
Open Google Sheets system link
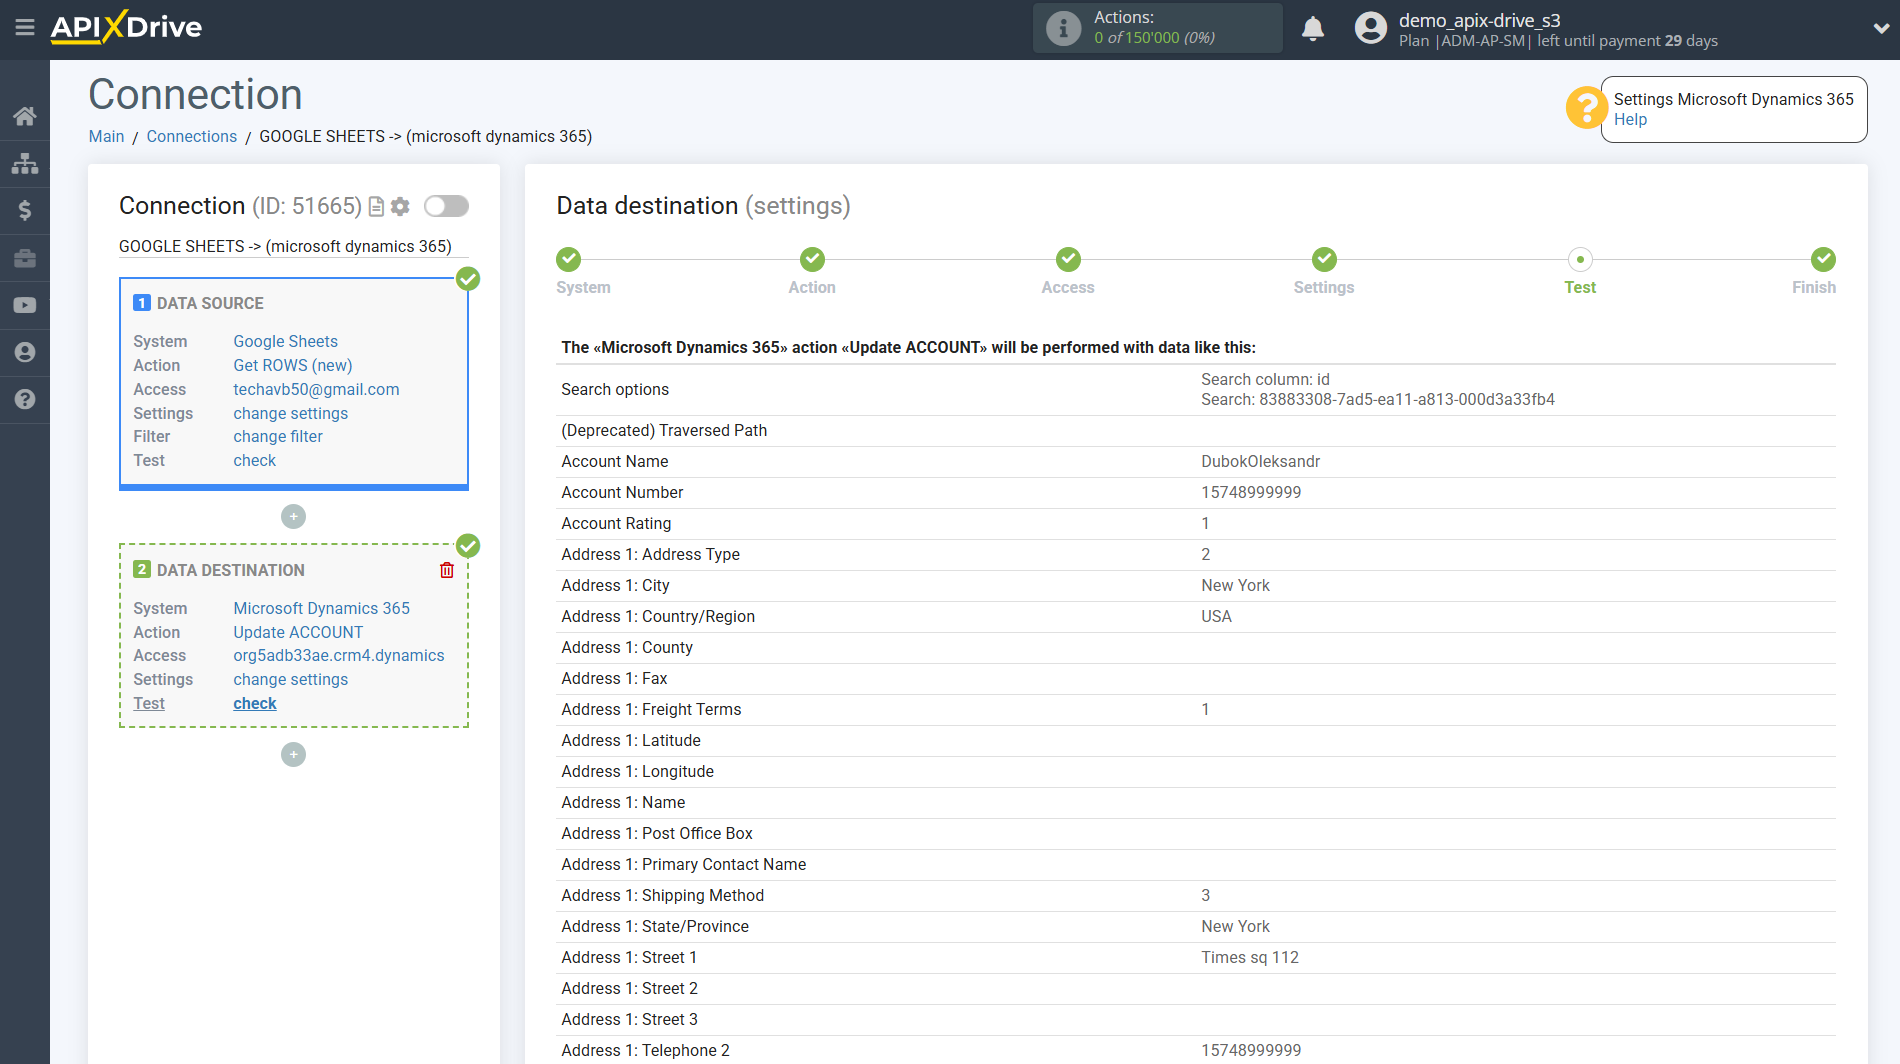(x=285, y=341)
